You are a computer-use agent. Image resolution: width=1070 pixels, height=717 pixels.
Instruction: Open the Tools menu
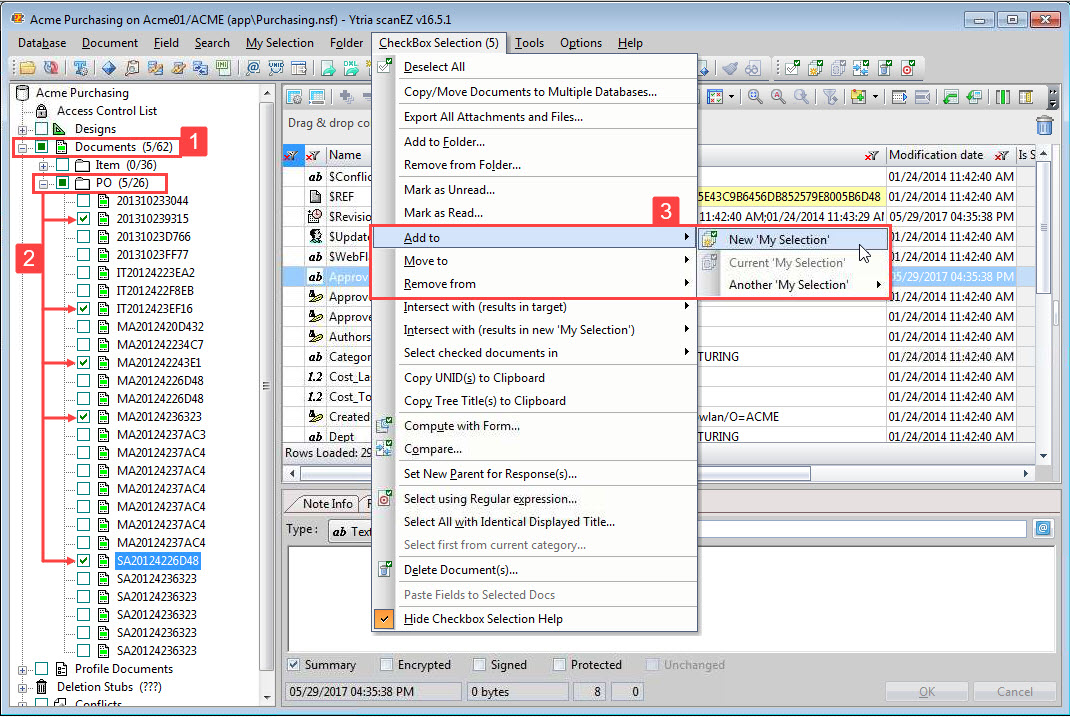click(529, 43)
